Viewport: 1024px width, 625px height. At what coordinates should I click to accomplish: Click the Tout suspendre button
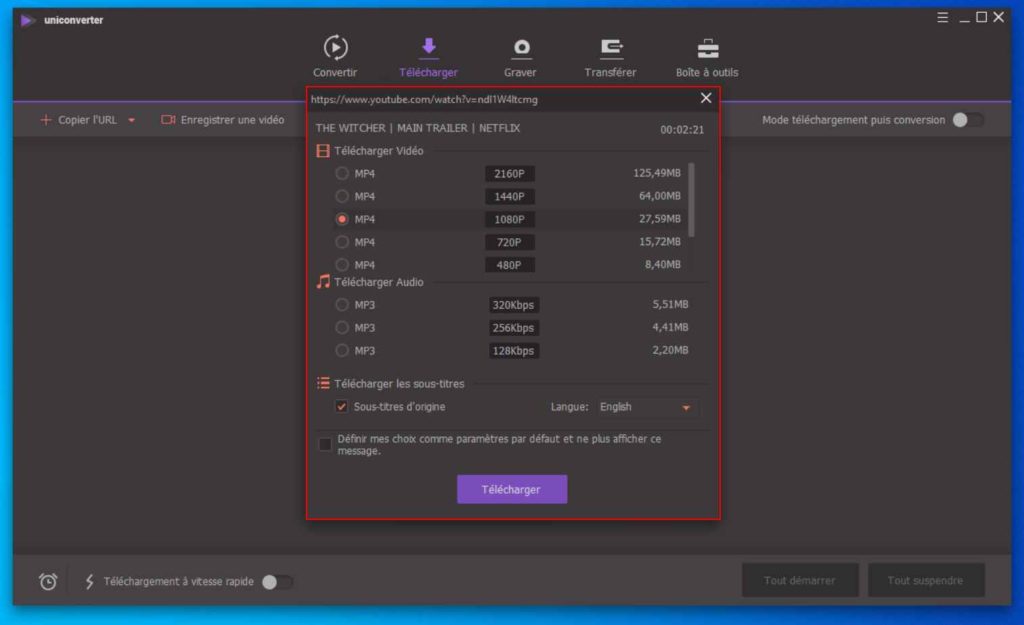click(925, 580)
